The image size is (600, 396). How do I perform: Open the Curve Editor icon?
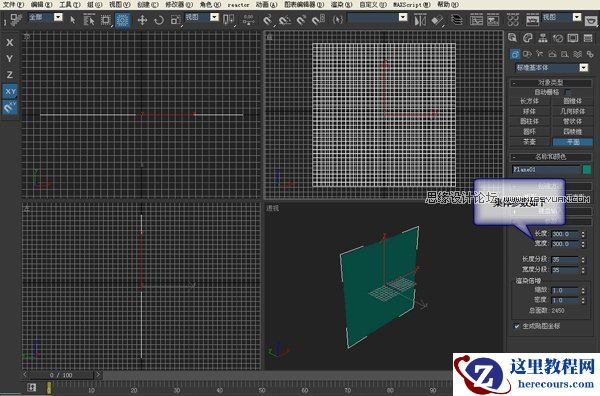(476, 20)
